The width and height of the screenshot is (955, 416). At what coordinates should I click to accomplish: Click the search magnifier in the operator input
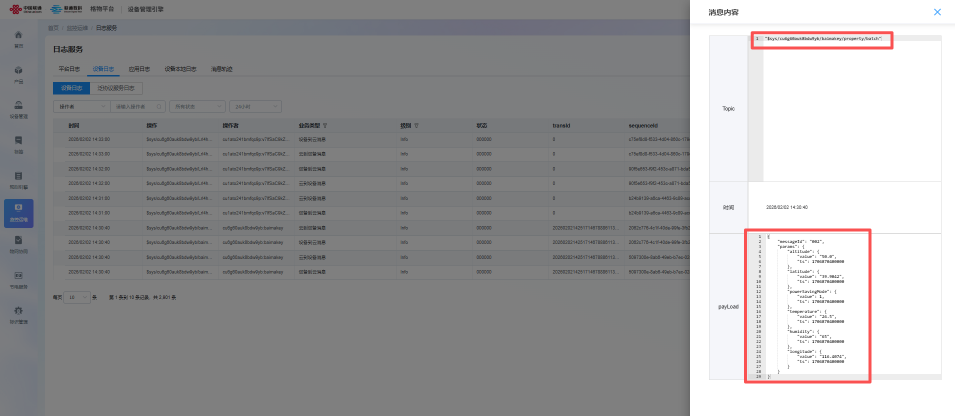158,105
